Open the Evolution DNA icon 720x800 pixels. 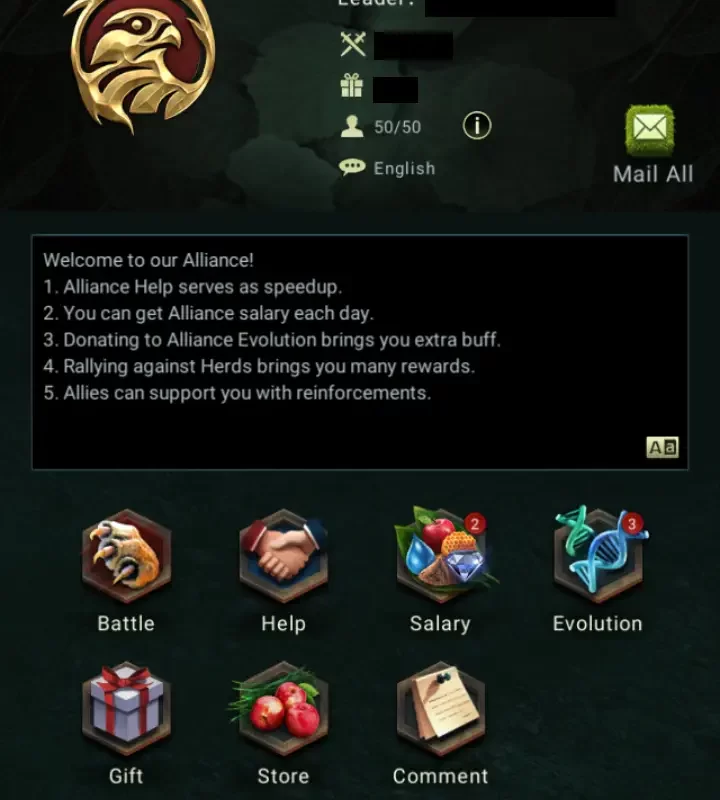598,555
